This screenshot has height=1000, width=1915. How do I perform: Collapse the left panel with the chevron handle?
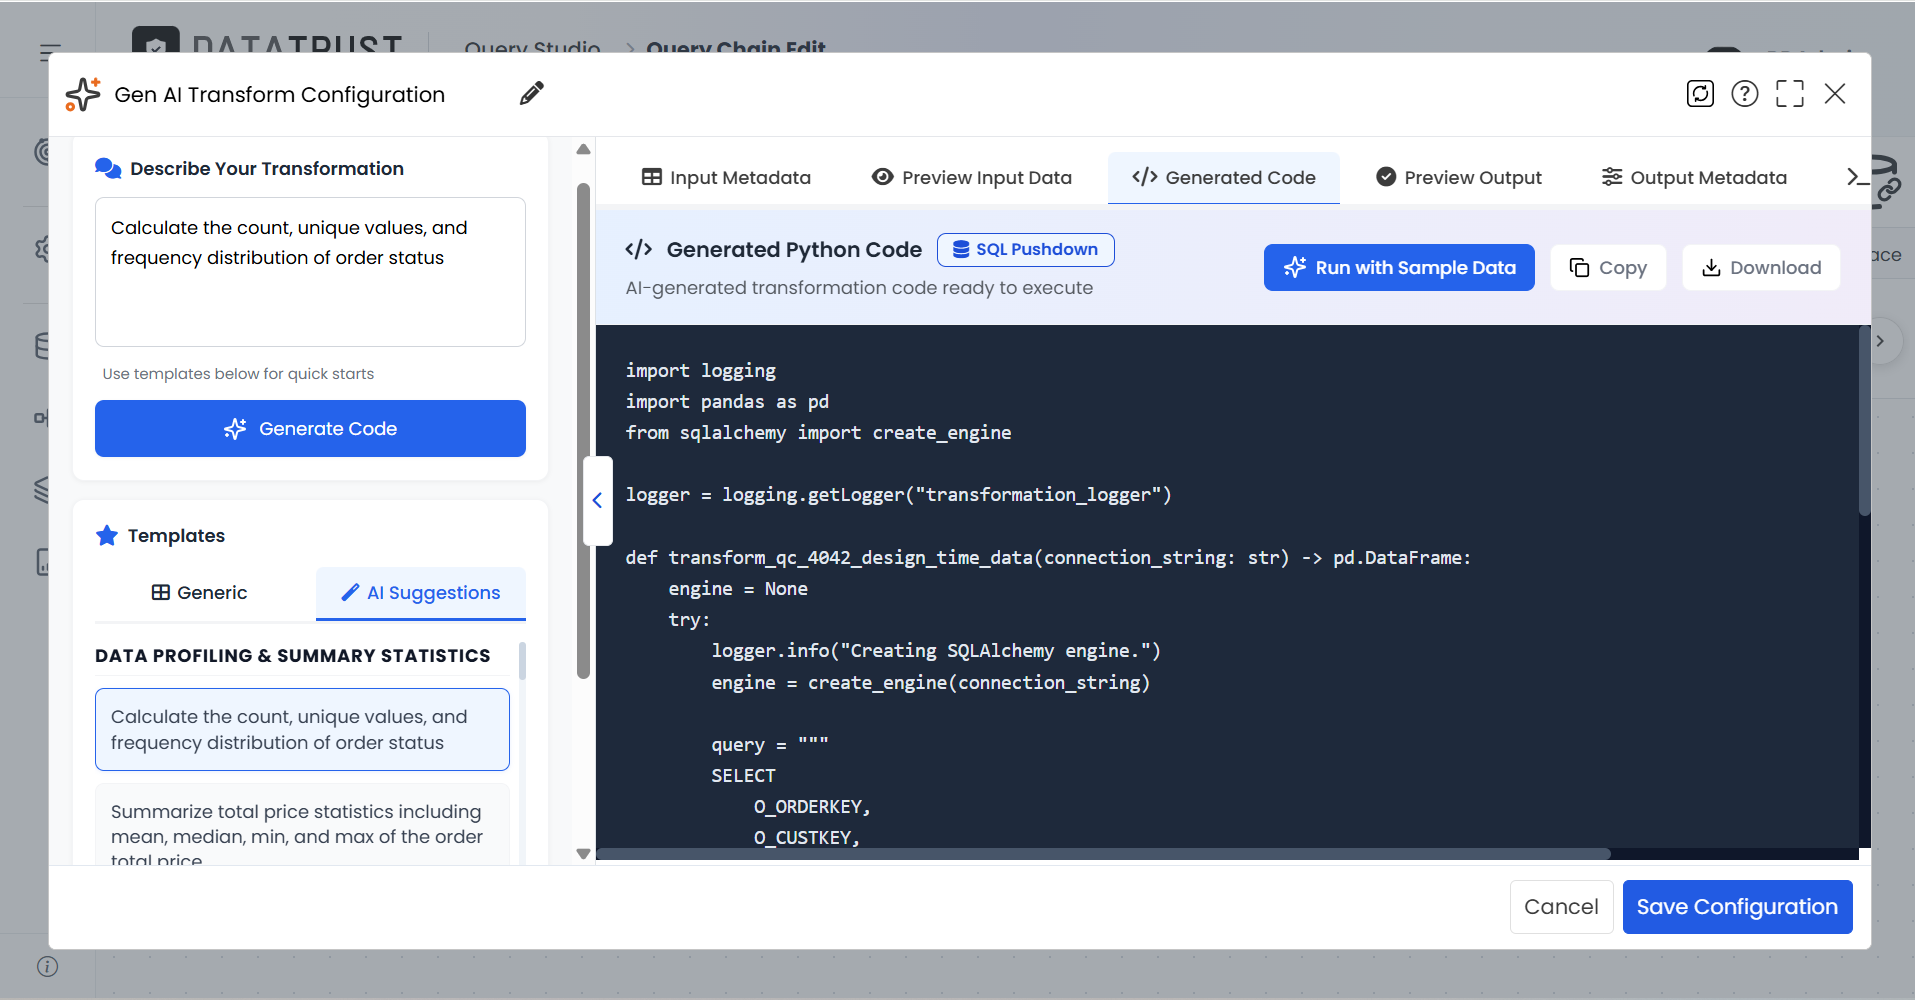[x=597, y=500]
